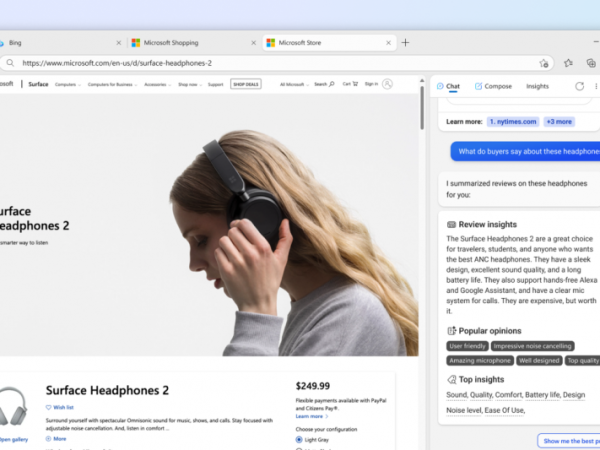Open the PayPal Learn more link

[x=311, y=416]
